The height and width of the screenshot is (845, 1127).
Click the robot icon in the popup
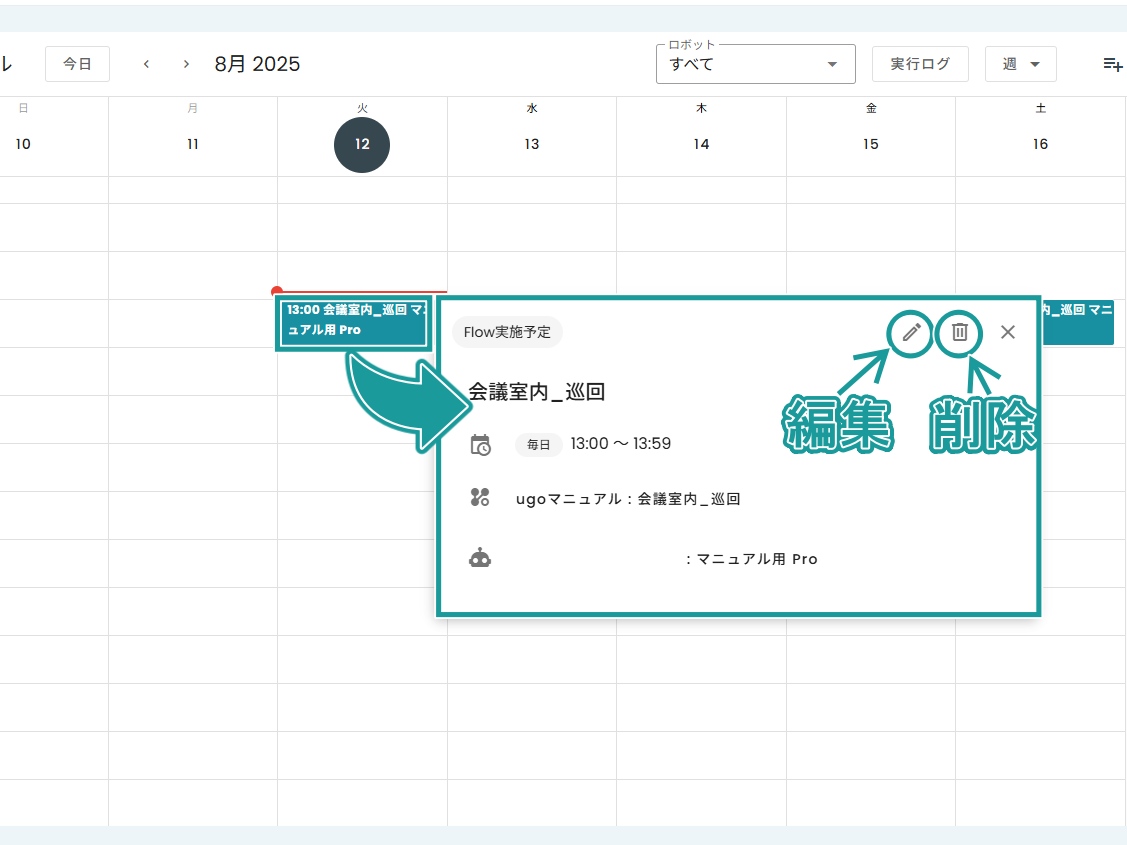tap(480, 558)
